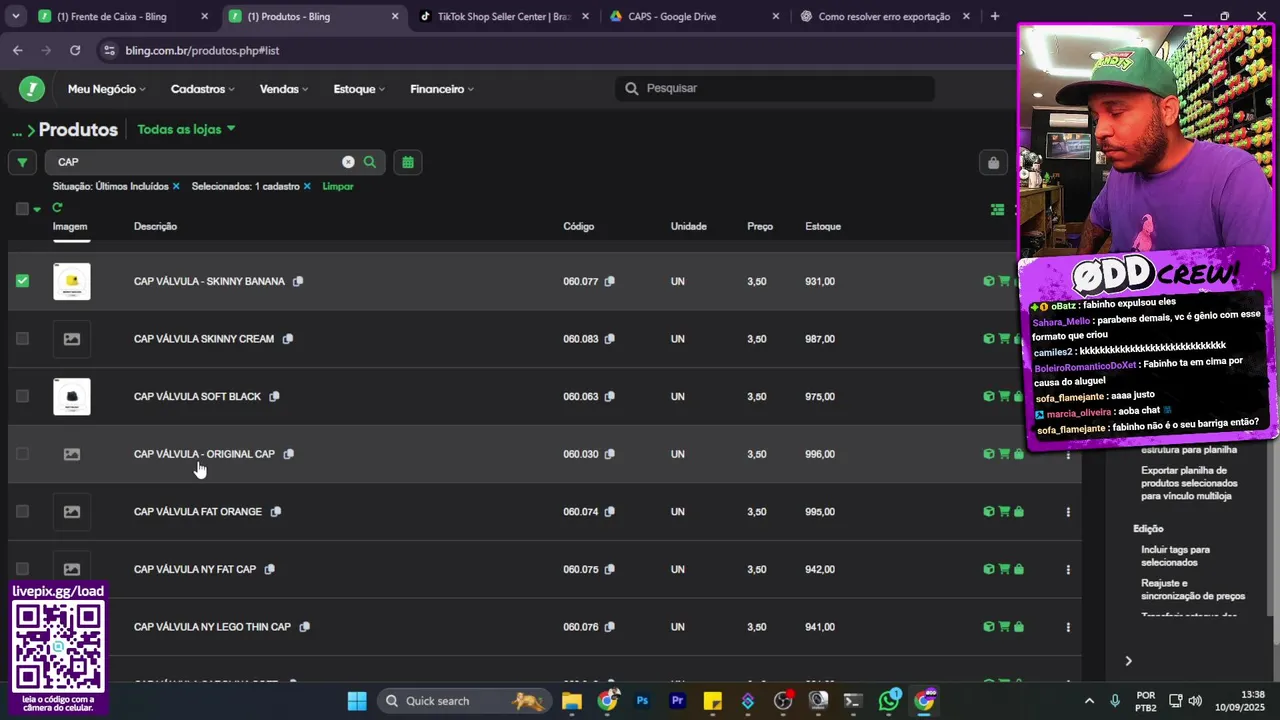
Task: Open the Todas as lojas dropdown
Action: tap(186, 129)
